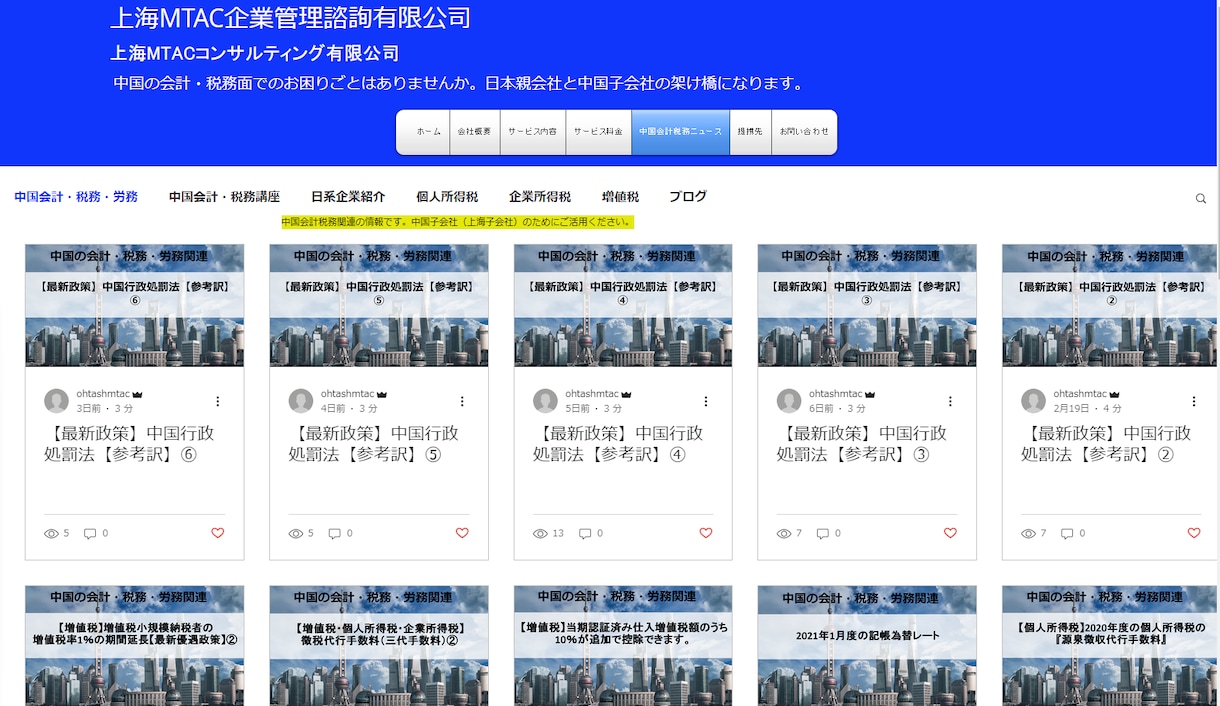Open more options for 行政処罰法 ④ post
The width and height of the screenshot is (1220, 706).
[x=706, y=401]
